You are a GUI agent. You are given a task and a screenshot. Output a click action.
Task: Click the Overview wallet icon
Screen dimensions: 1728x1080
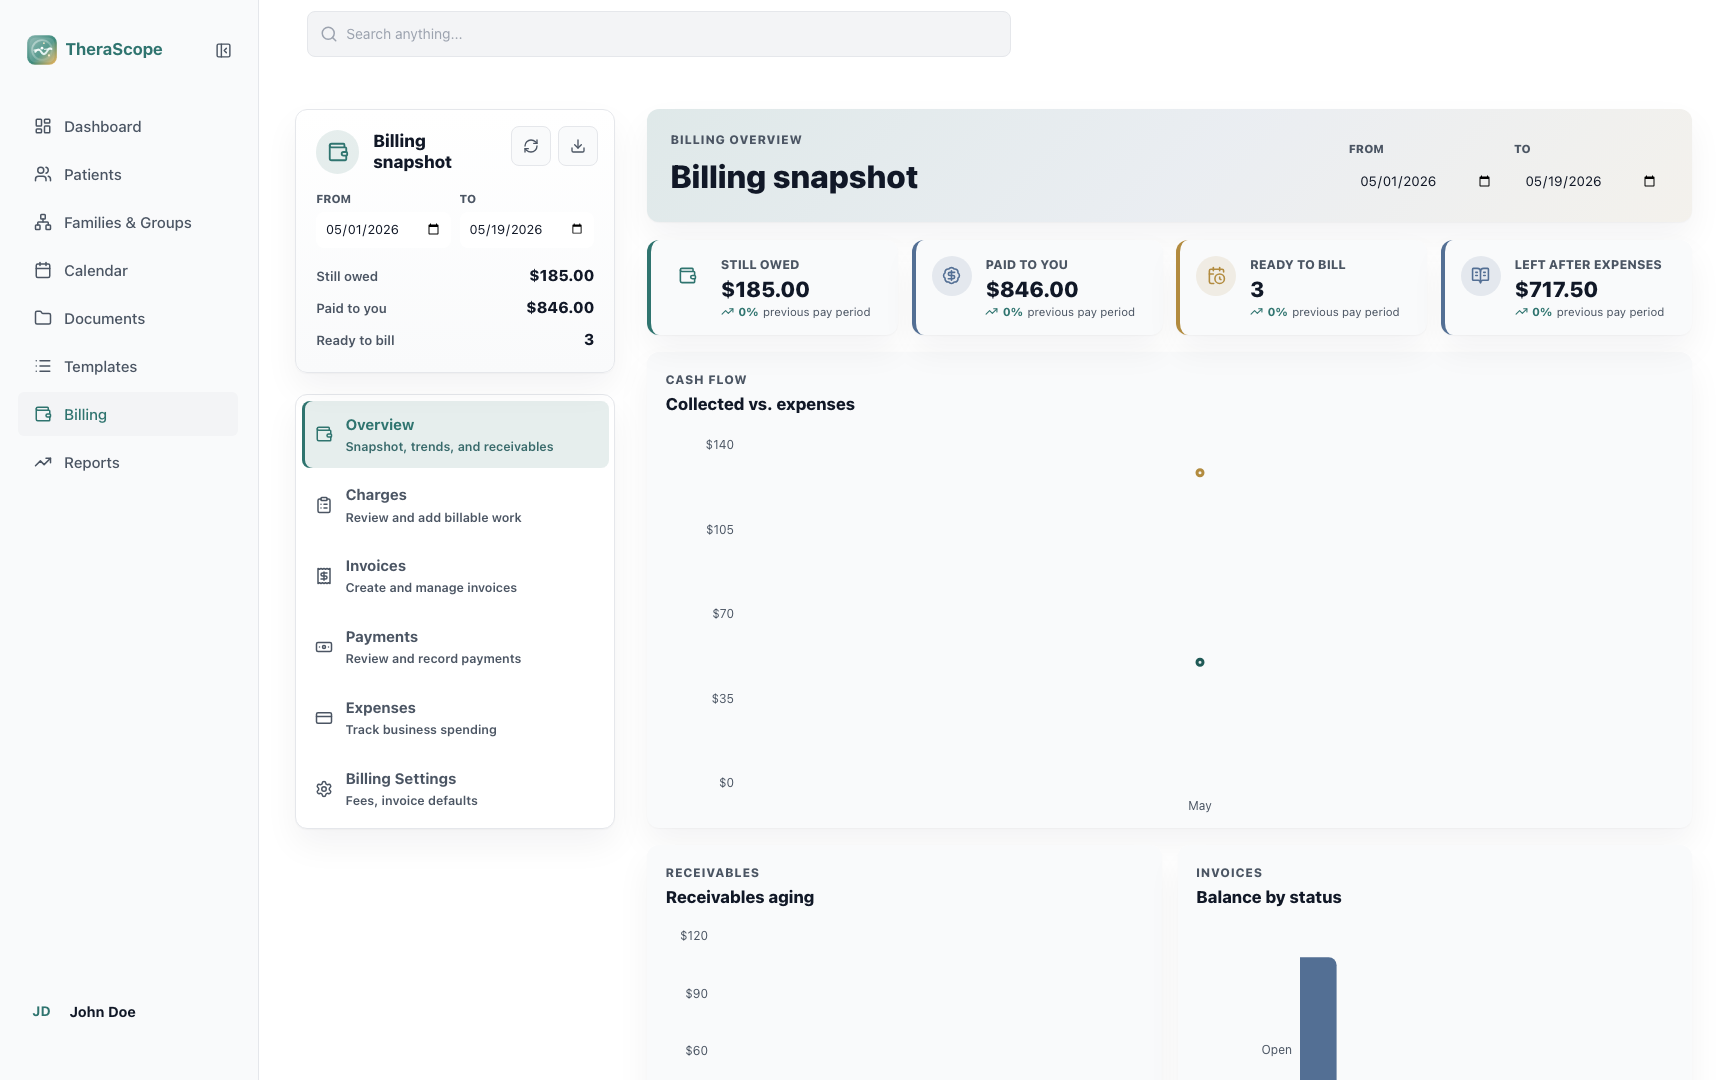click(x=324, y=434)
